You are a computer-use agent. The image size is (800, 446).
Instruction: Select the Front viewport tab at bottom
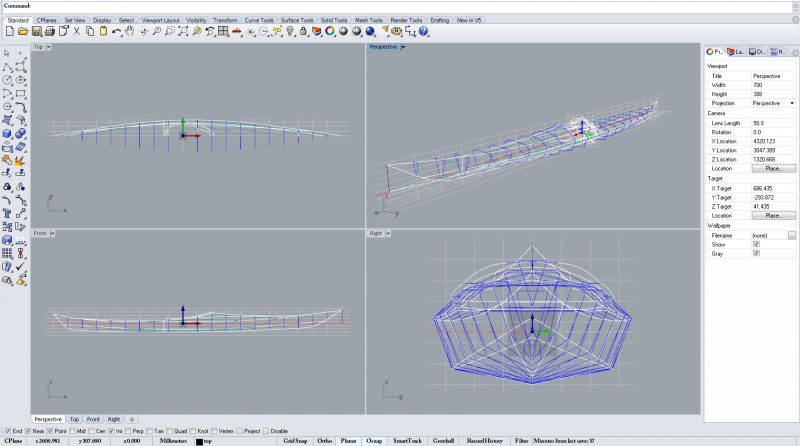click(93, 419)
